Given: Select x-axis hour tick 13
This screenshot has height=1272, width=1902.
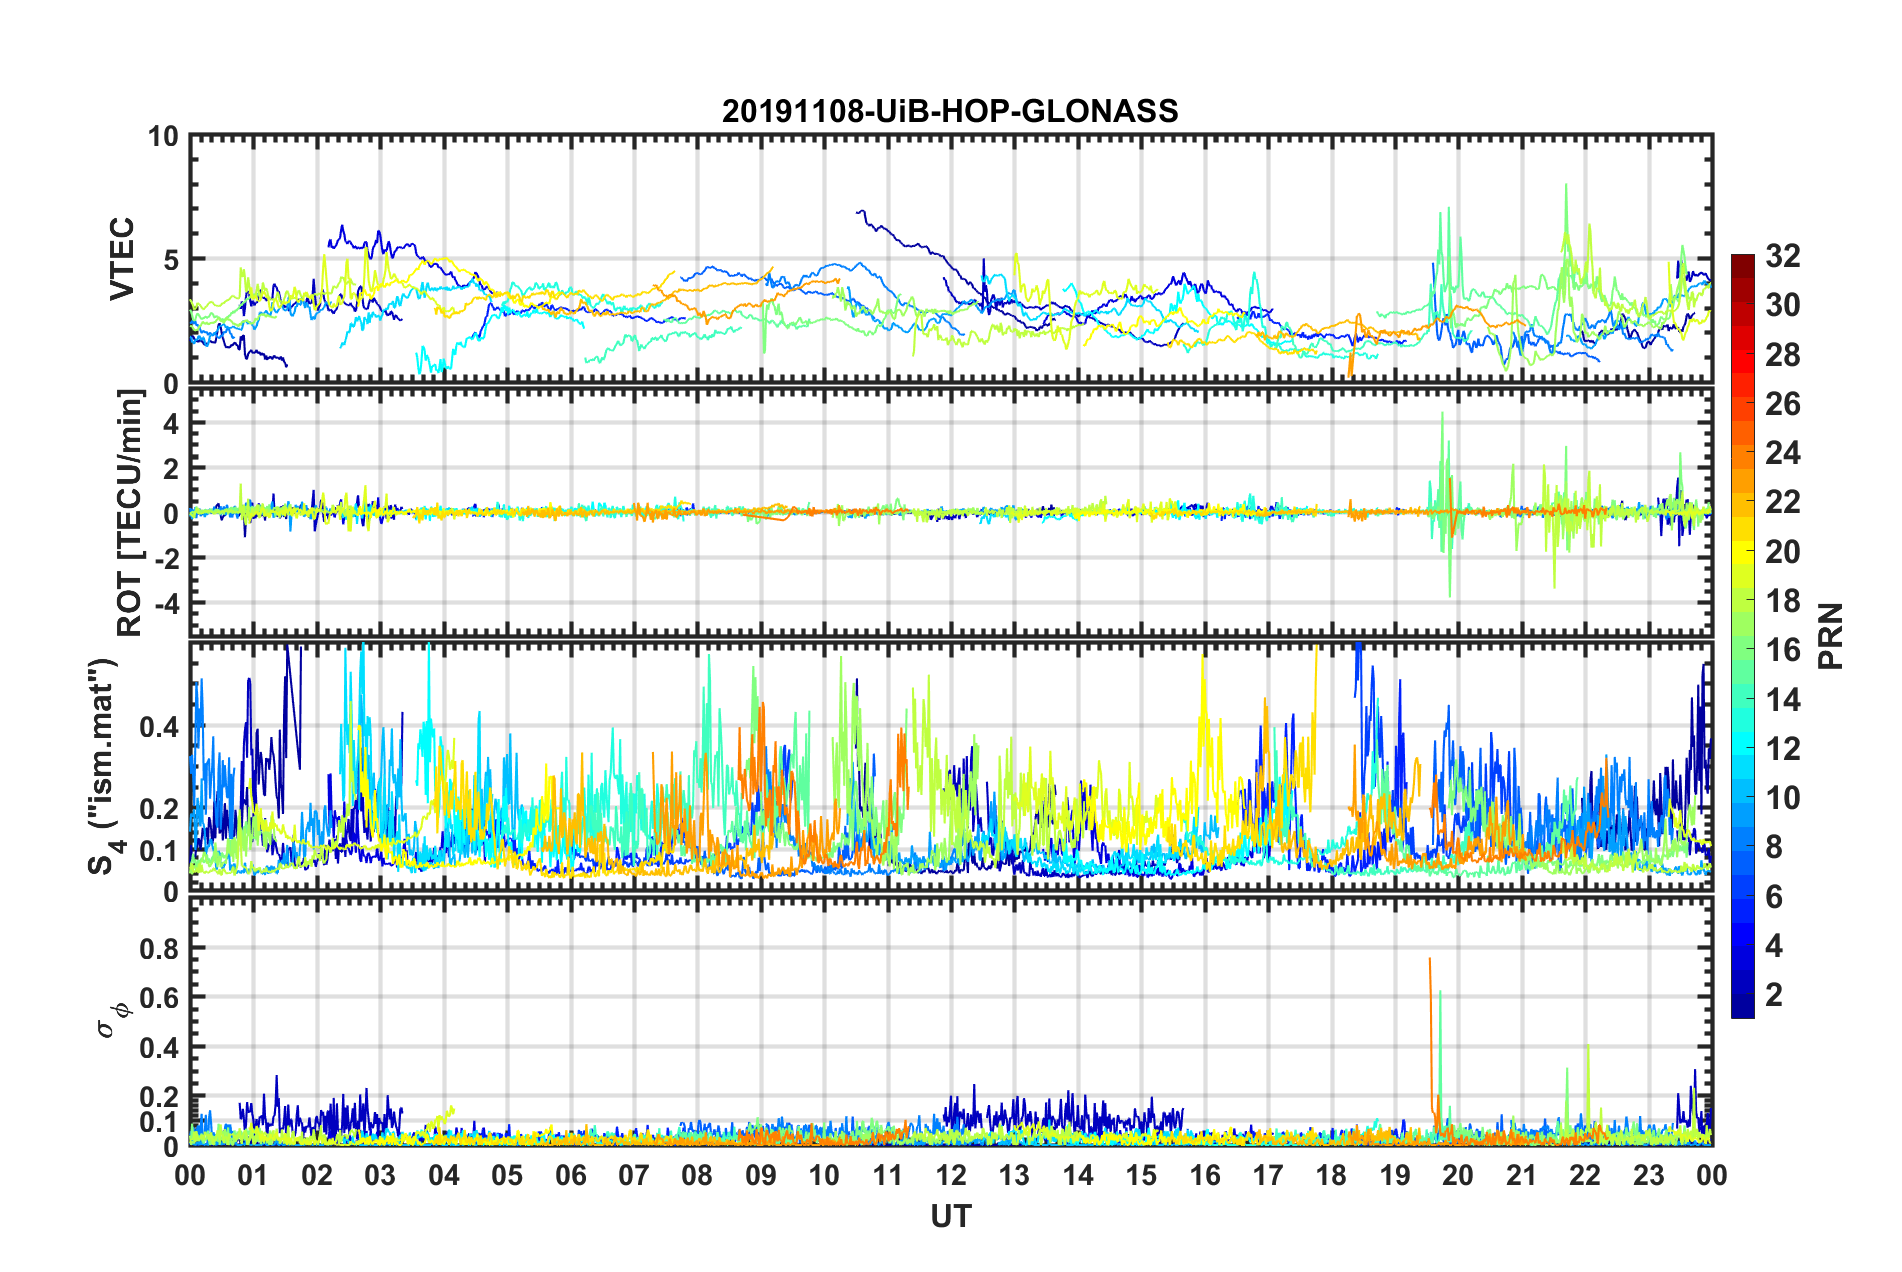Looking at the screenshot, I should tap(1014, 1175).
